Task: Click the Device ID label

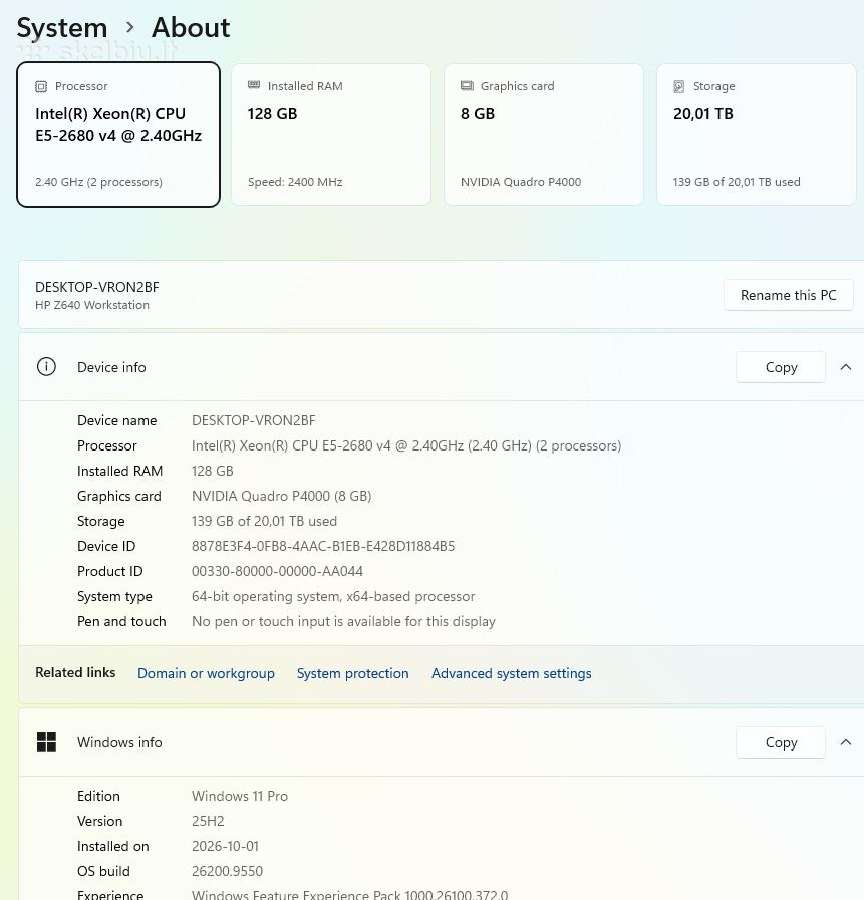Action: click(x=106, y=546)
